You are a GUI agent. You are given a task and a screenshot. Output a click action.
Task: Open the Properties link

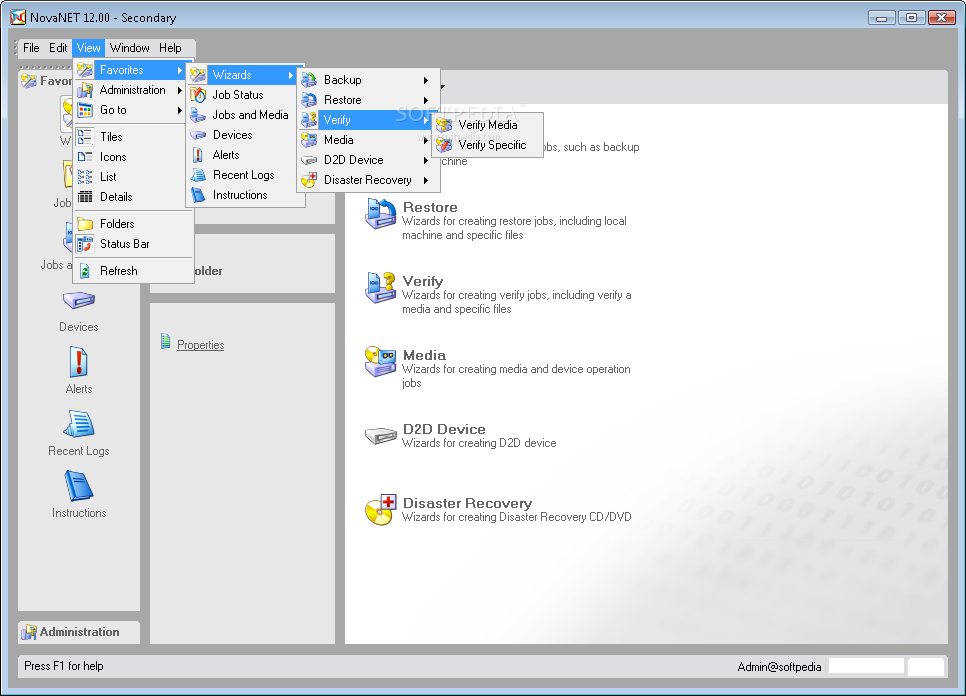click(x=200, y=345)
